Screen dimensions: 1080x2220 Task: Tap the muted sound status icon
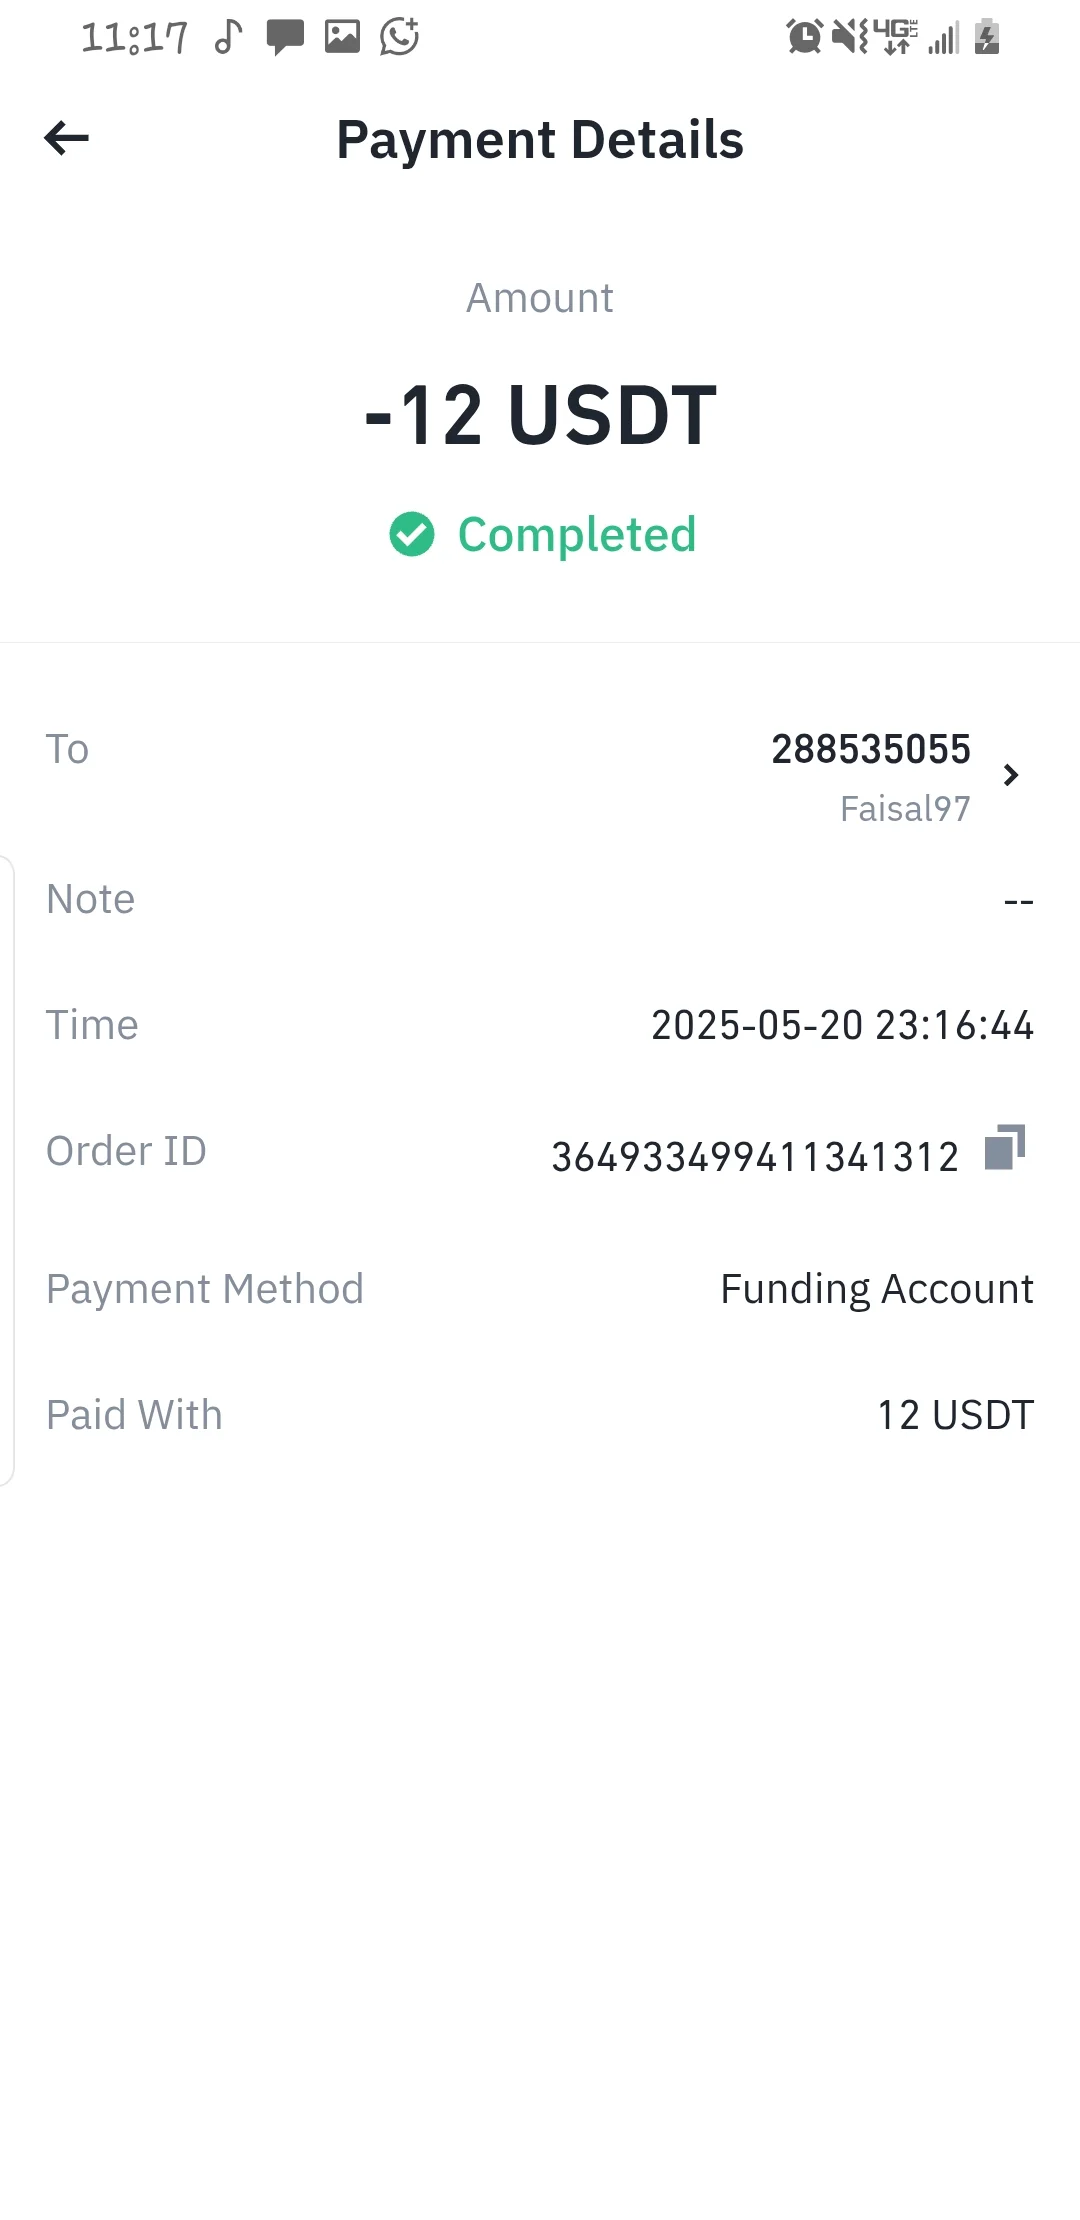click(x=850, y=37)
